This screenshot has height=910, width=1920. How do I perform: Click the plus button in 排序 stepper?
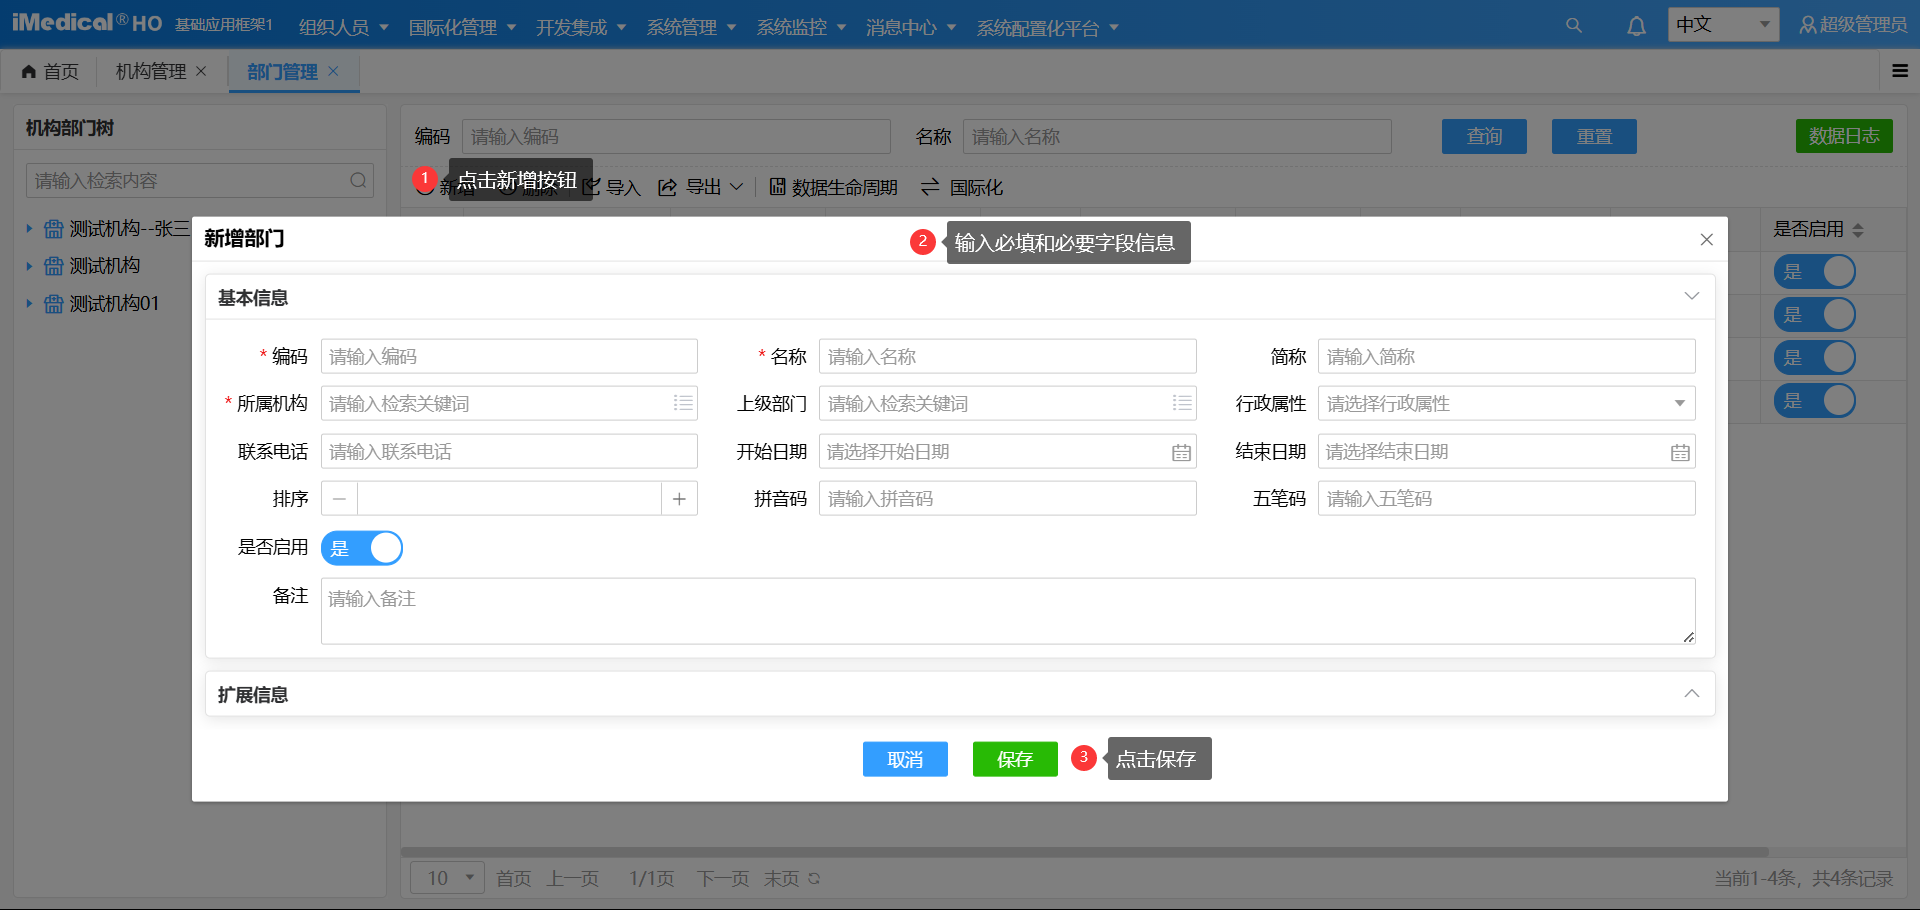tap(679, 498)
